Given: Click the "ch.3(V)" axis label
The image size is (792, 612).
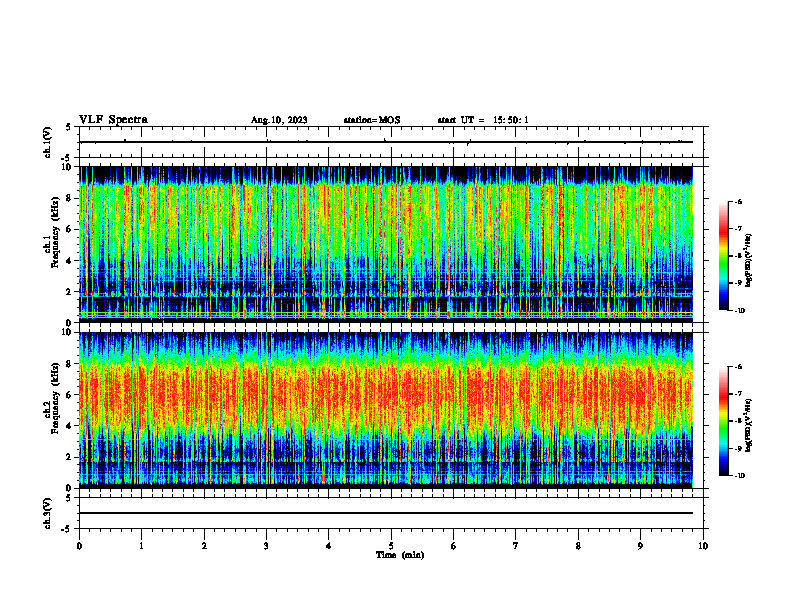Looking at the screenshot, I should click(48, 514).
